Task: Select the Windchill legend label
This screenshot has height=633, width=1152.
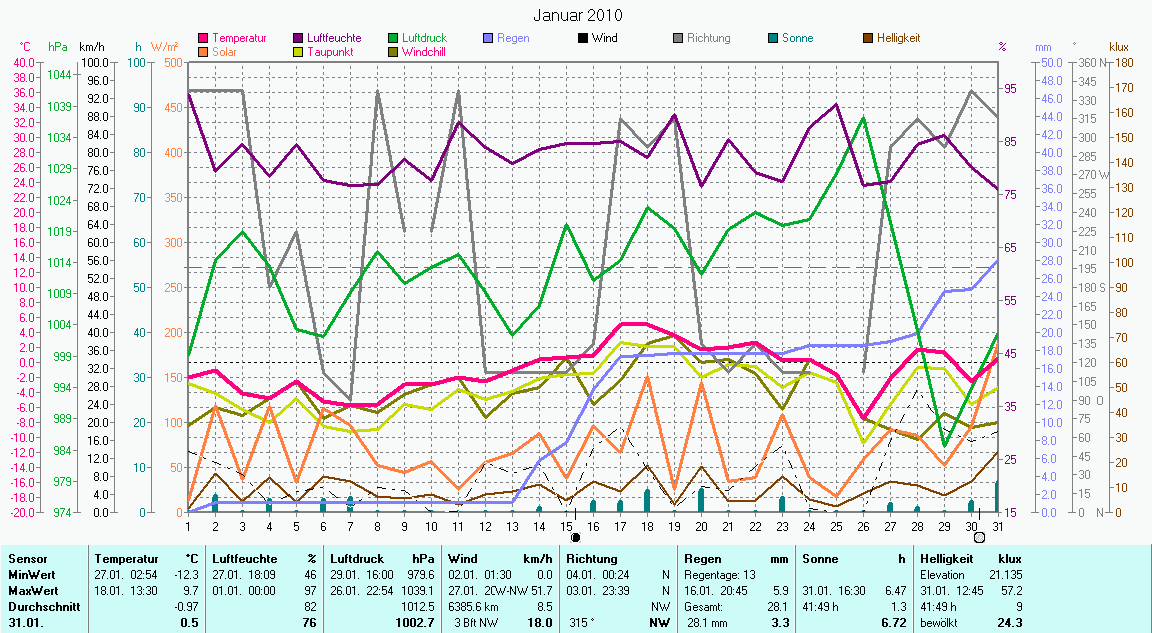Action: pyautogui.click(x=424, y=51)
